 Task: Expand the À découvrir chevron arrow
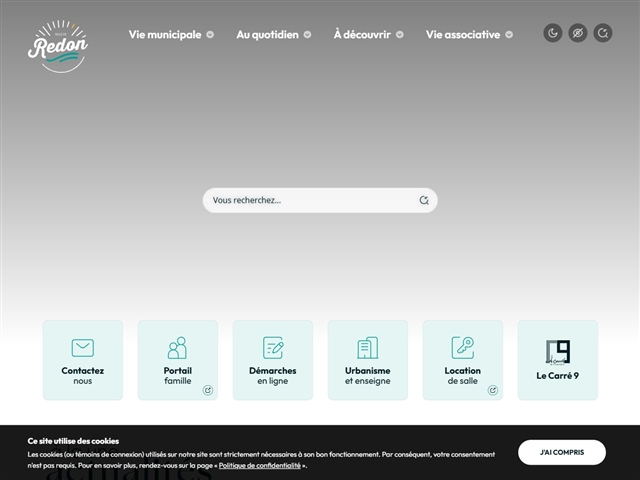point(400,35)
